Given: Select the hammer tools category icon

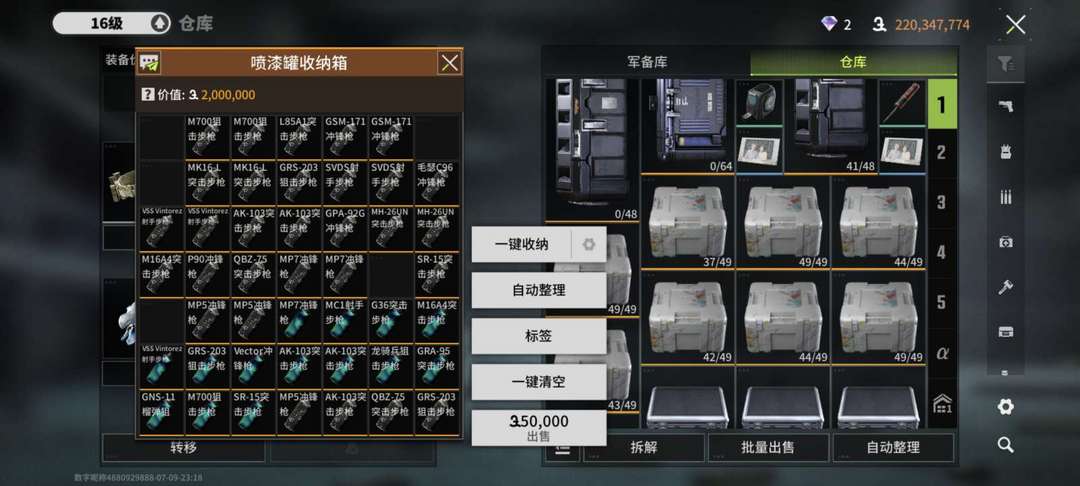Looking at the screenshot, I should point(1006,287).
